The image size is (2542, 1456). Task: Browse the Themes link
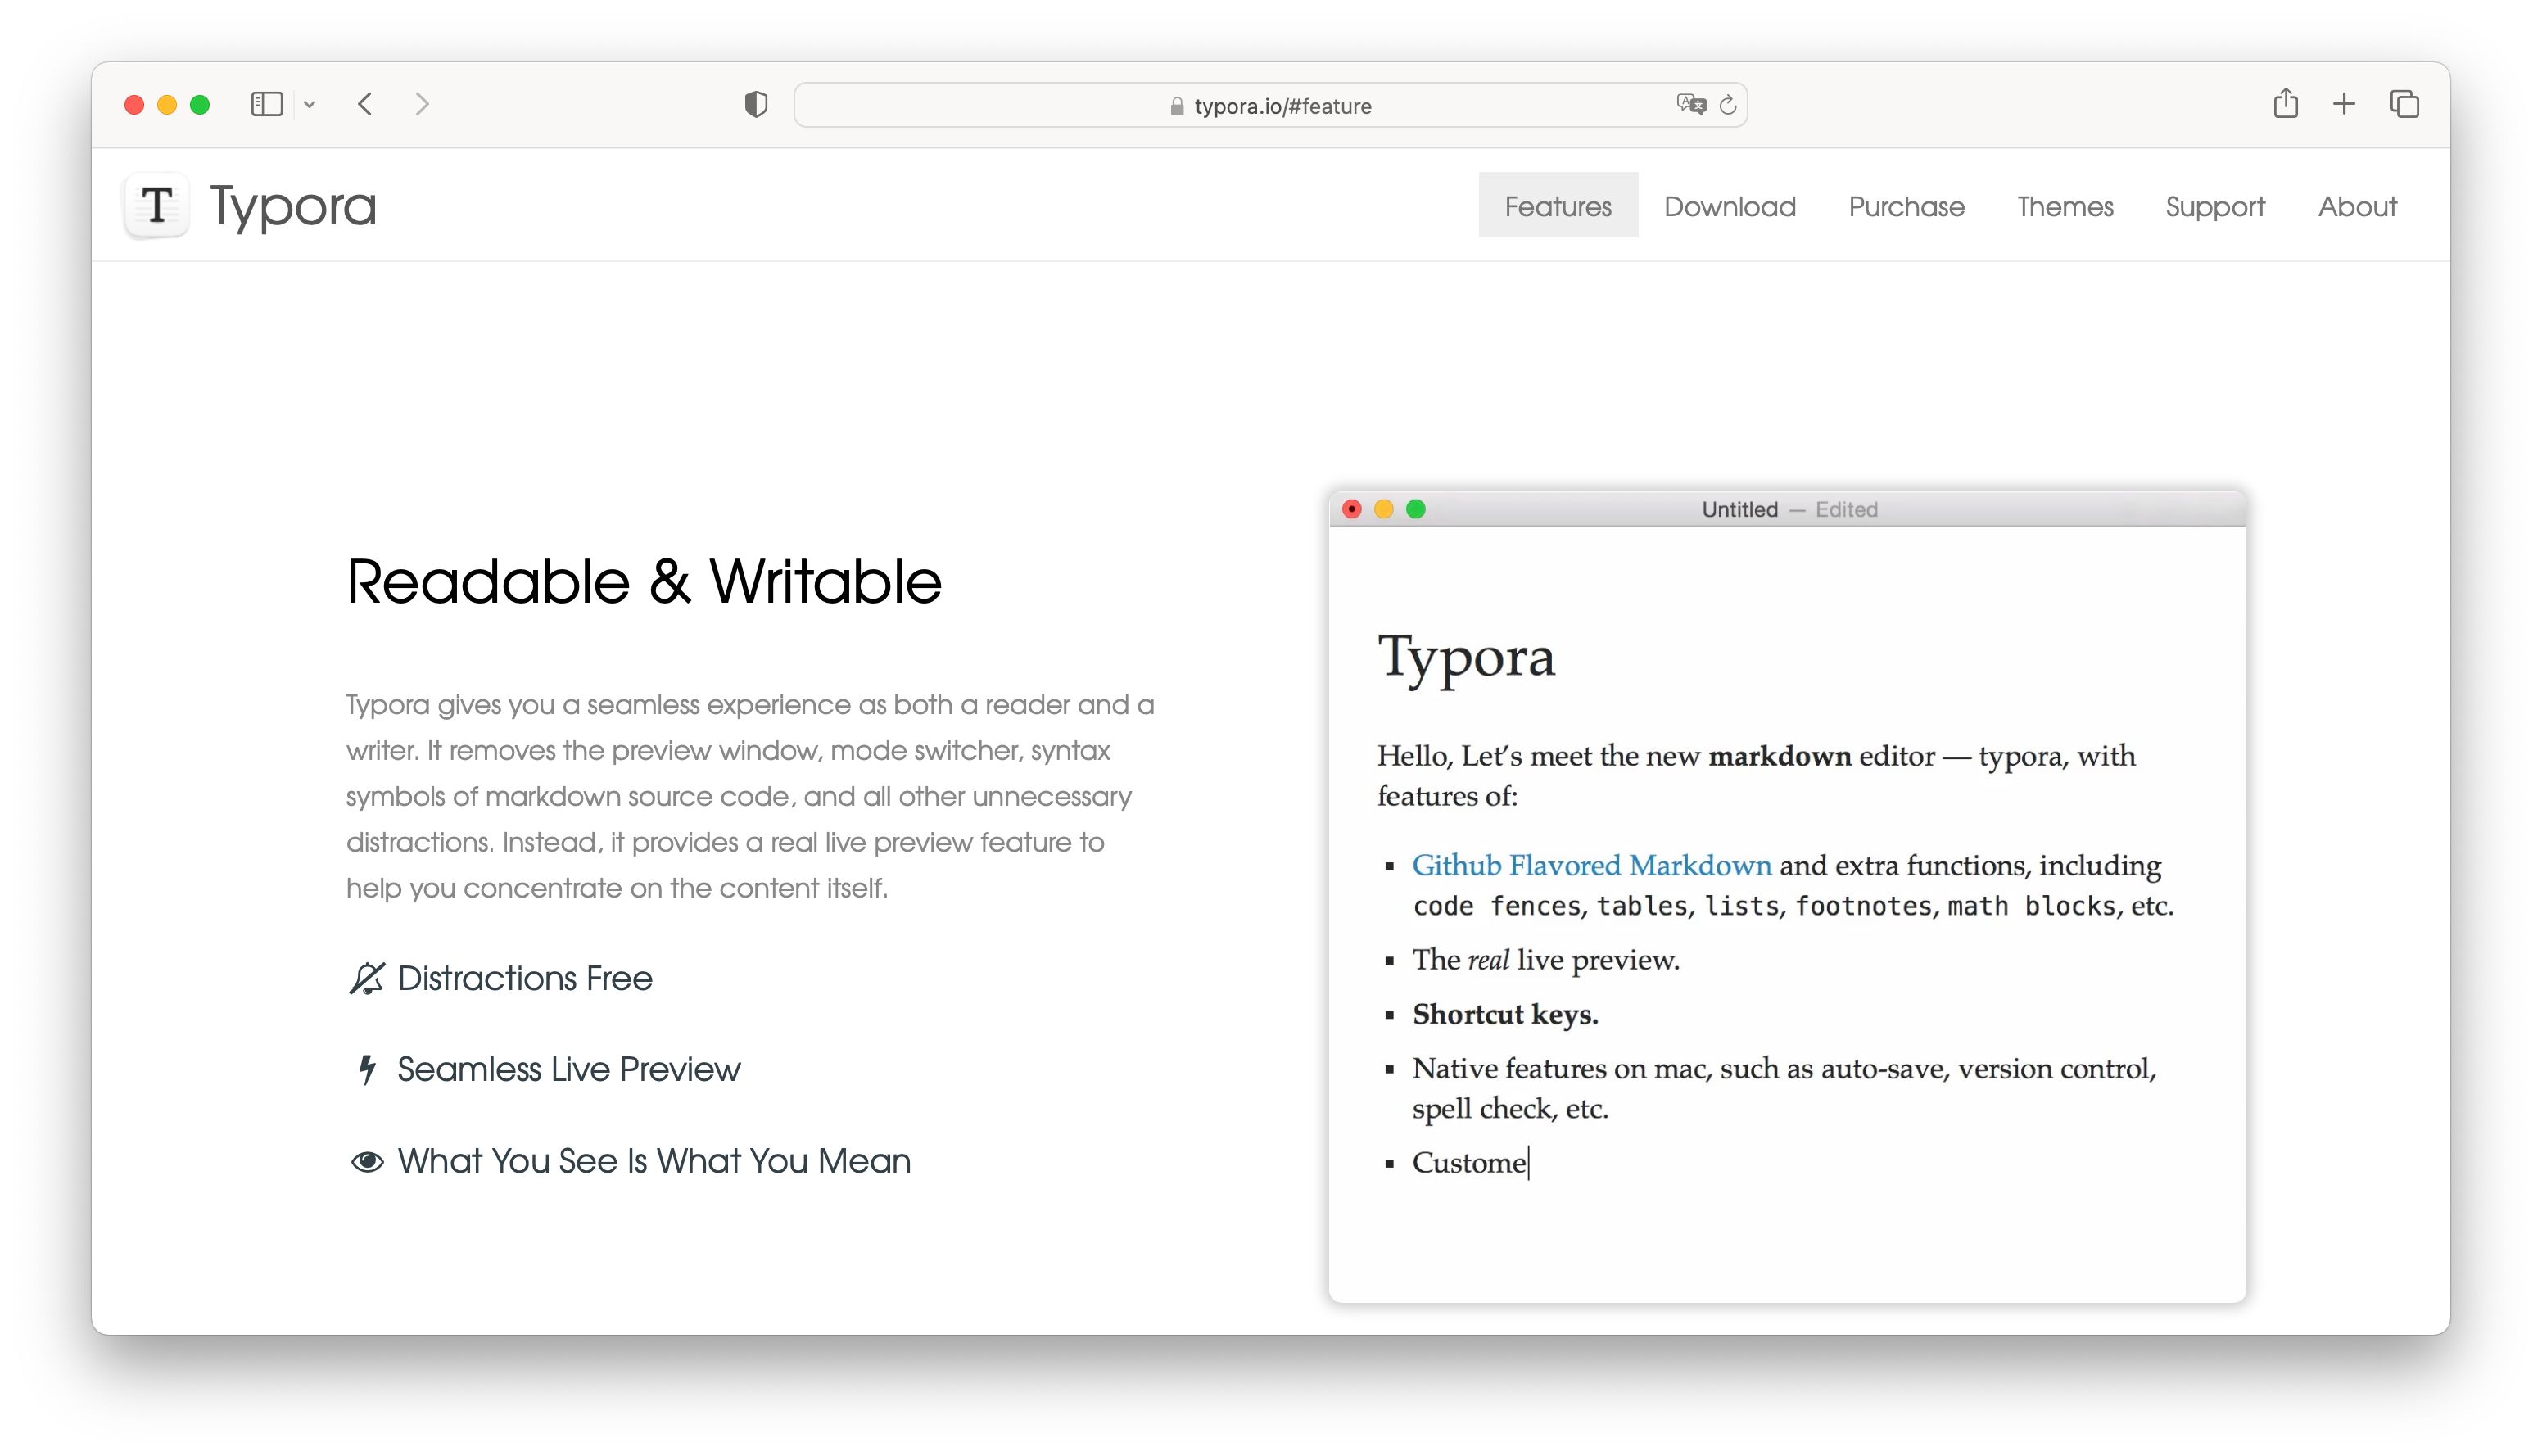point(2064,206)
